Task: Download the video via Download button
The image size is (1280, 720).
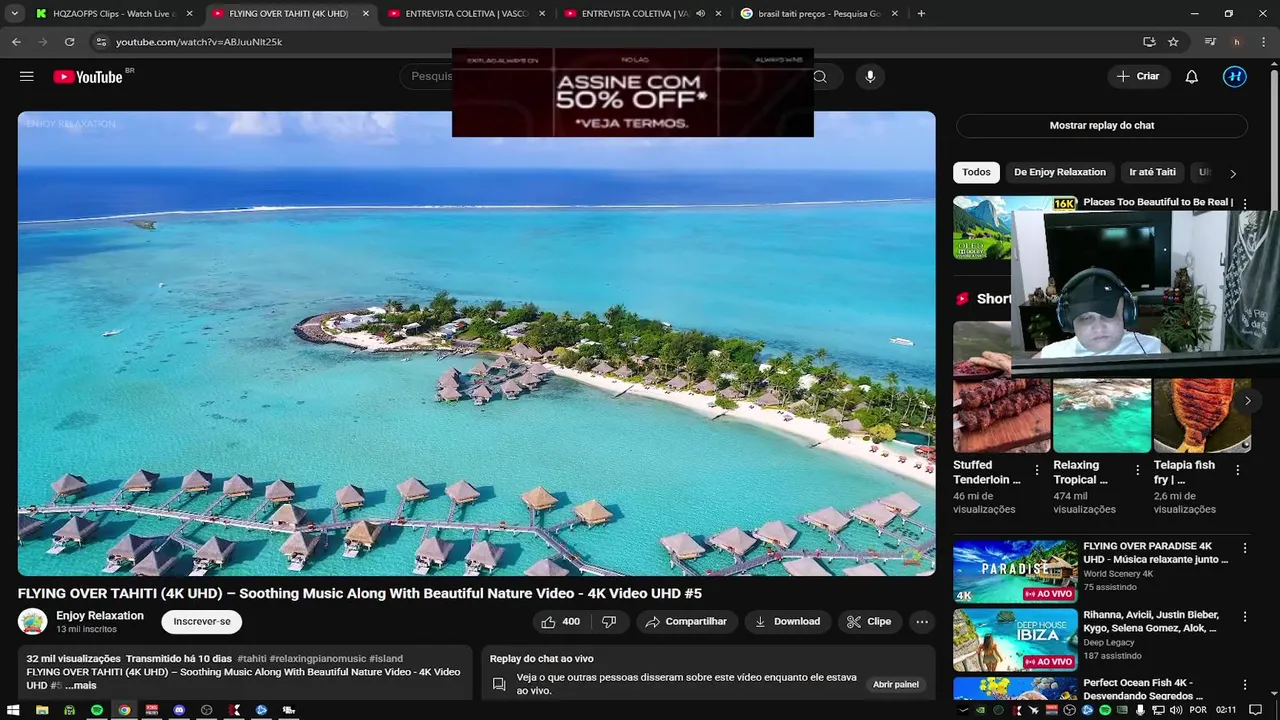Action: click(787, 621)
